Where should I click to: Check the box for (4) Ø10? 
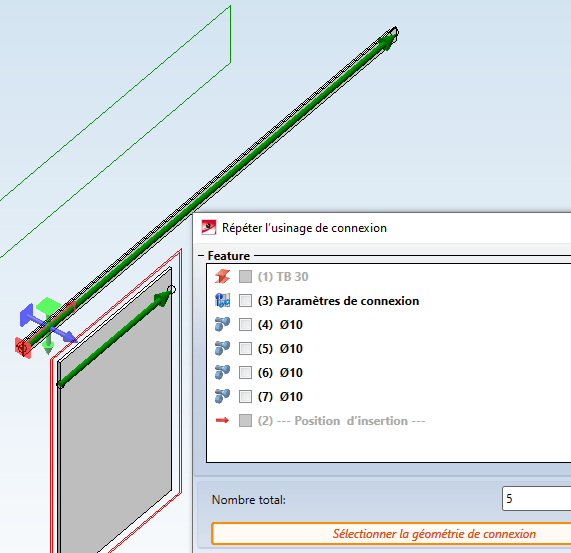pyautogui.click(x=245, y=324)
